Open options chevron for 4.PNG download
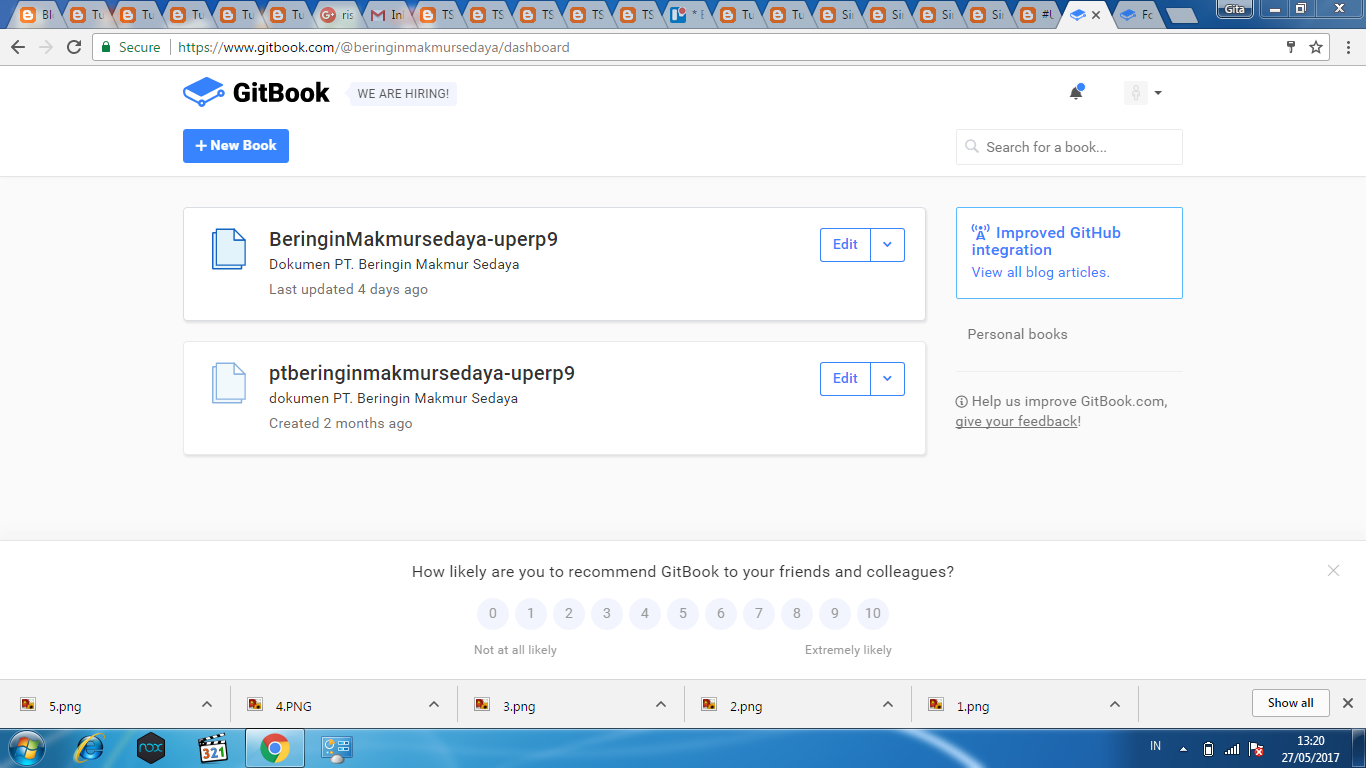This screenshot has height=768, width=1366. point(434,704)
